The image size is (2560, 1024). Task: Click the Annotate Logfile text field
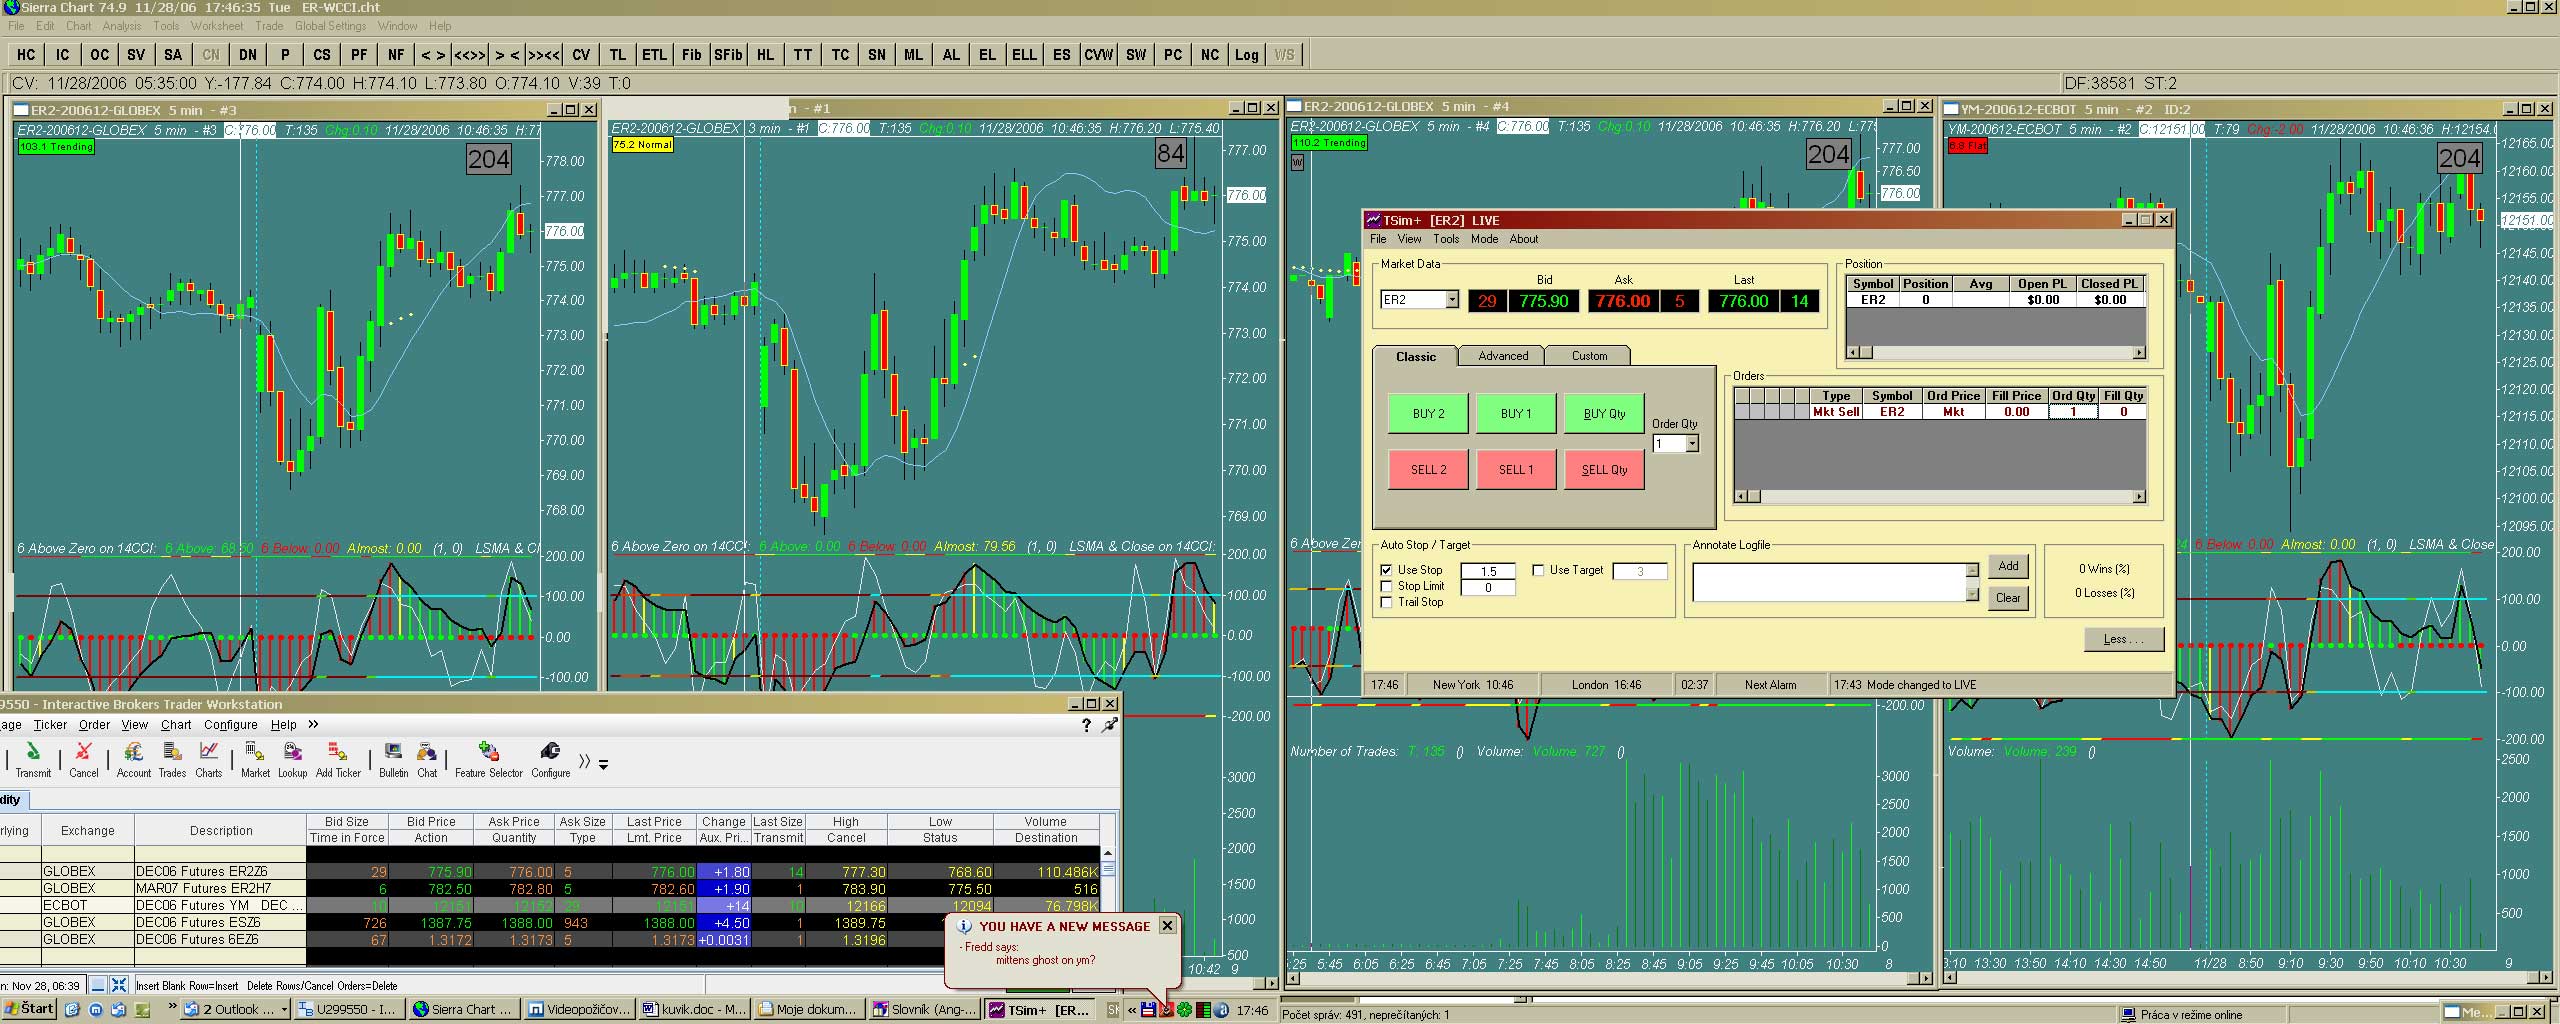tap(1828, 582)
